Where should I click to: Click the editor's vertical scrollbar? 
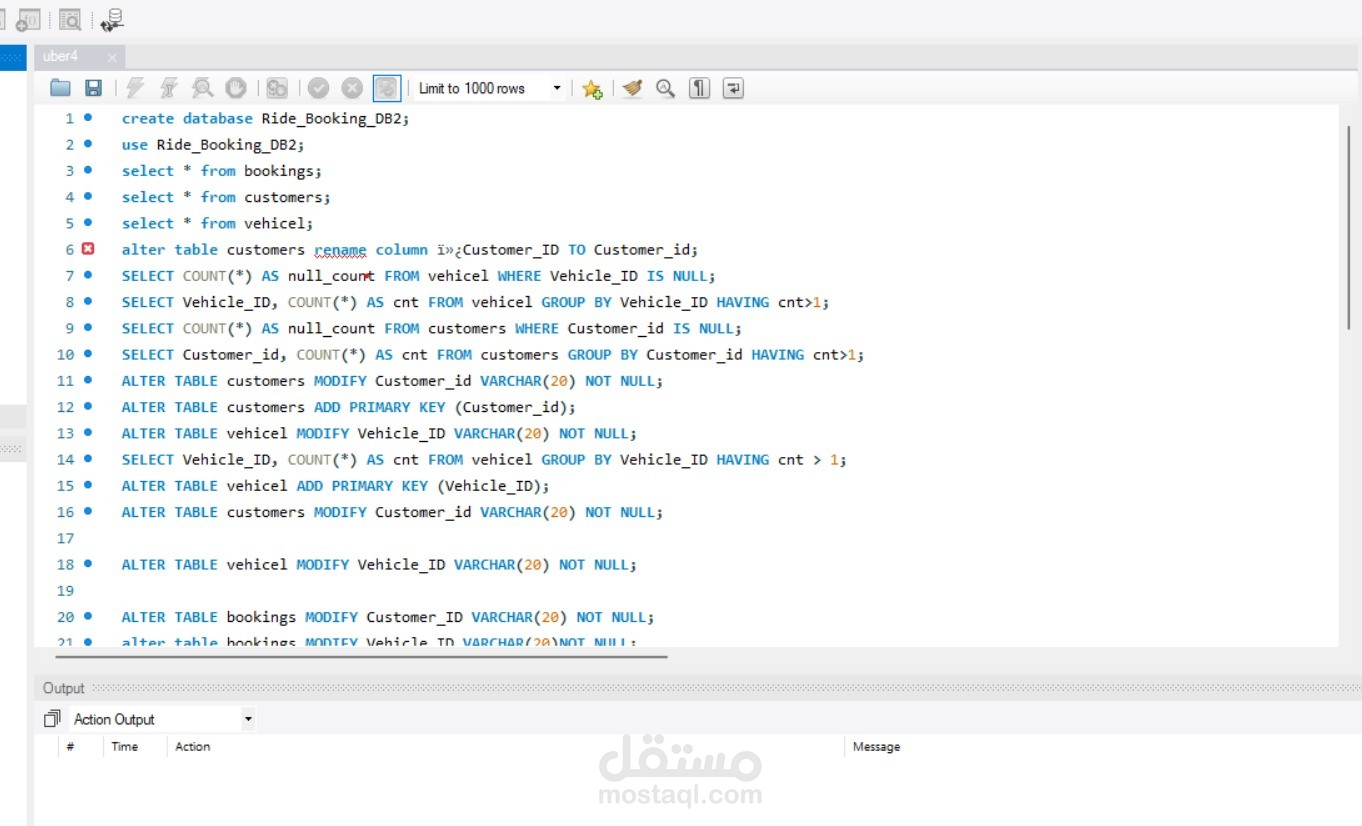click(1349, 227)
